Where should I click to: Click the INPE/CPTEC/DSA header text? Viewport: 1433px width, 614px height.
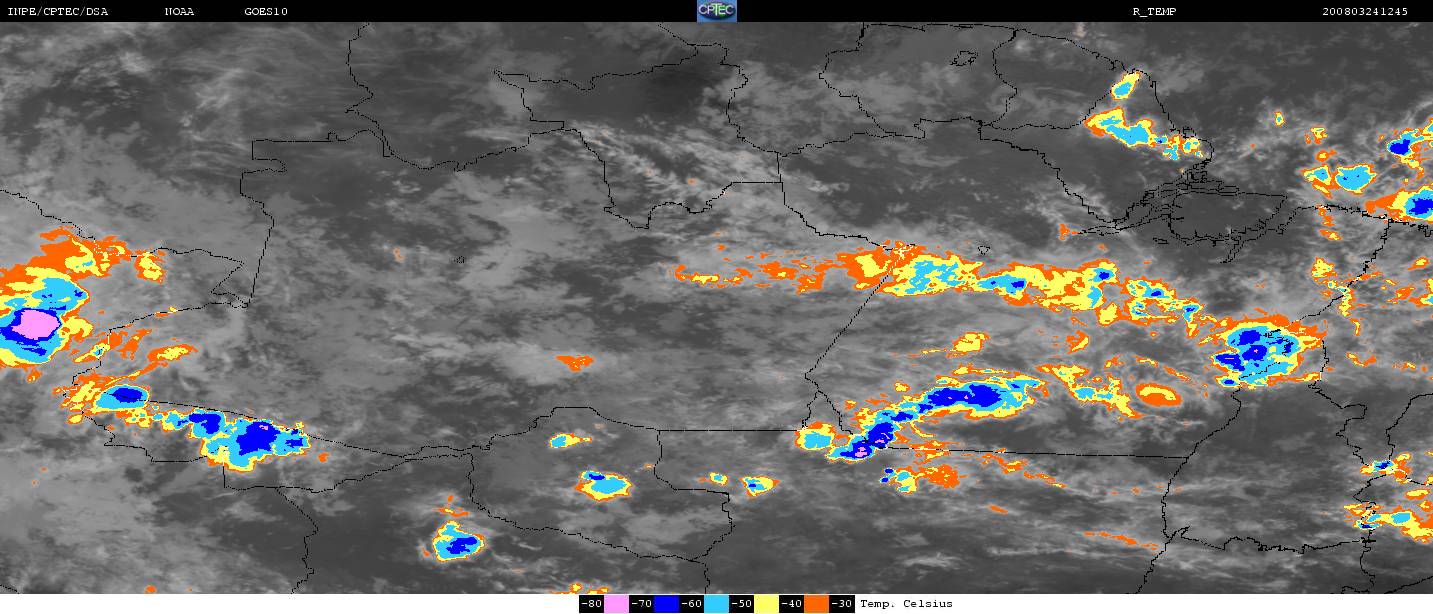[57, 11]
